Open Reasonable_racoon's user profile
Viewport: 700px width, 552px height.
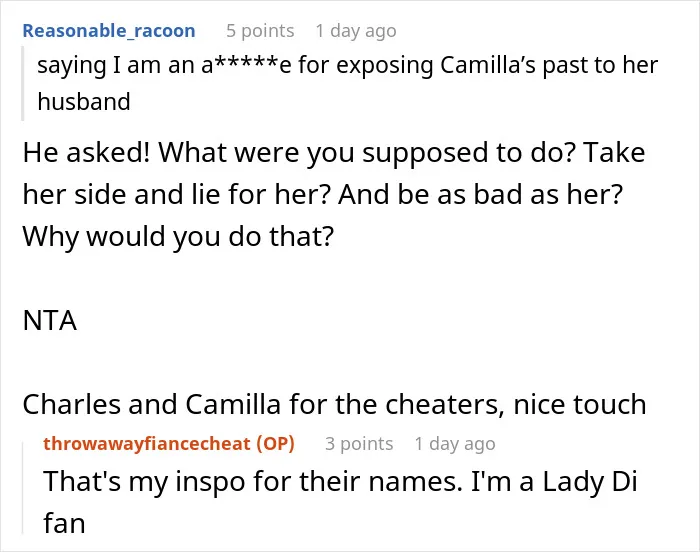pos(109,31)
